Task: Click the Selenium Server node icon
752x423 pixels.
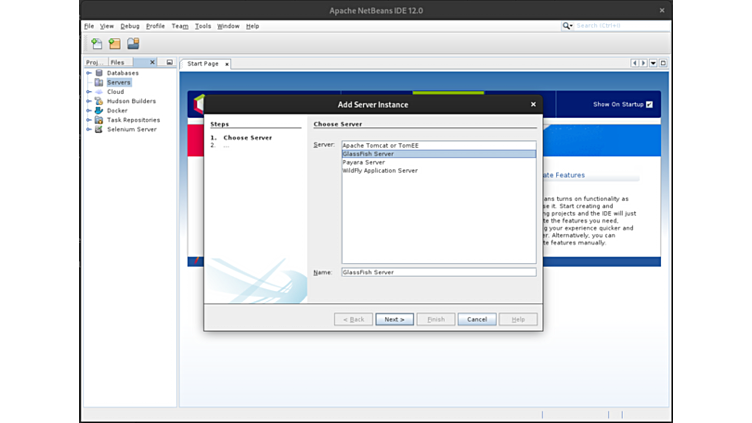Action: (99, 129)
